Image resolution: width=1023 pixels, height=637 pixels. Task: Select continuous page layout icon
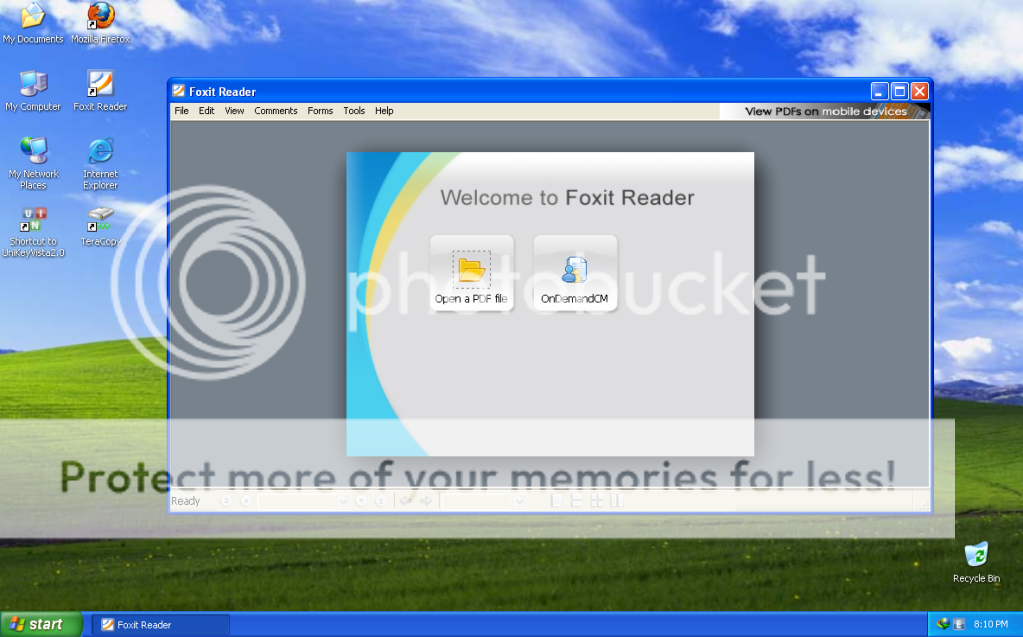pos(577,501)
